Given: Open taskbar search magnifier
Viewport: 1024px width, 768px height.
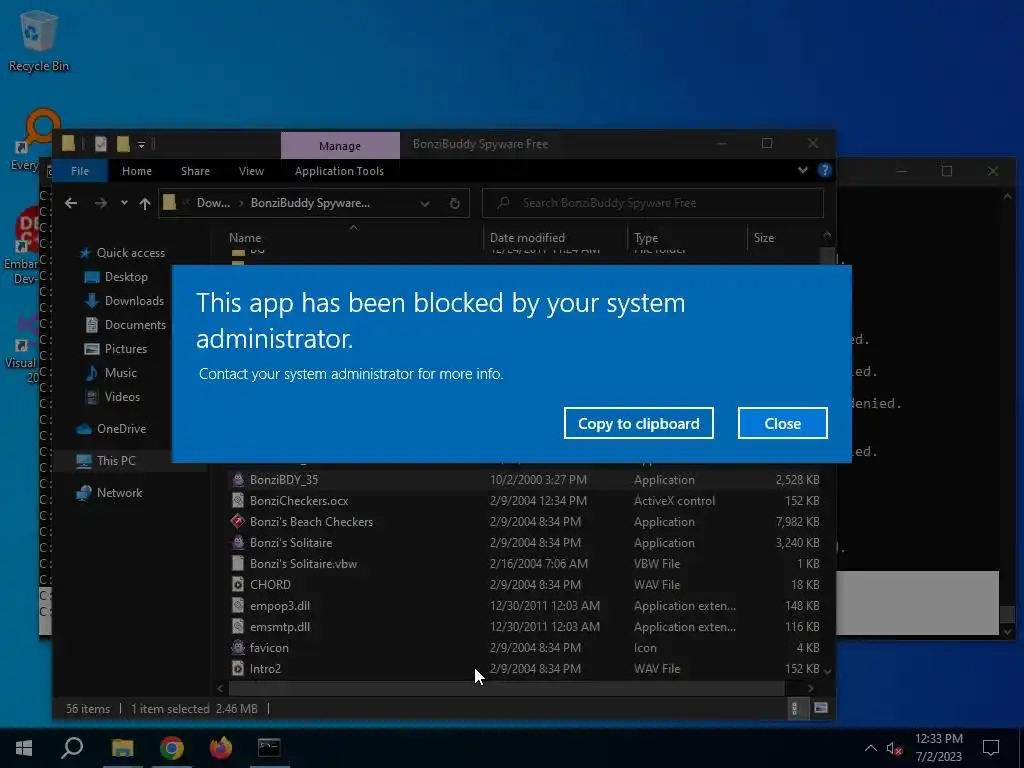Looking at the screenshot, I should pos(72,748).
